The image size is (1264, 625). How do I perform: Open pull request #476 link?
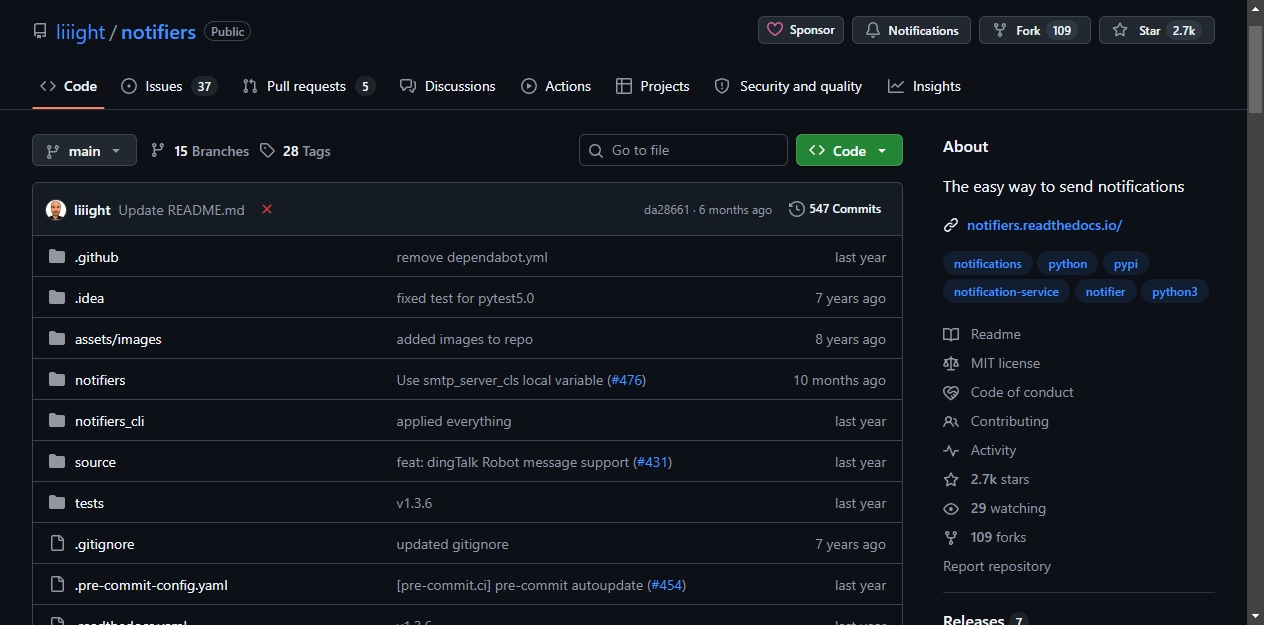coord(627,380)
